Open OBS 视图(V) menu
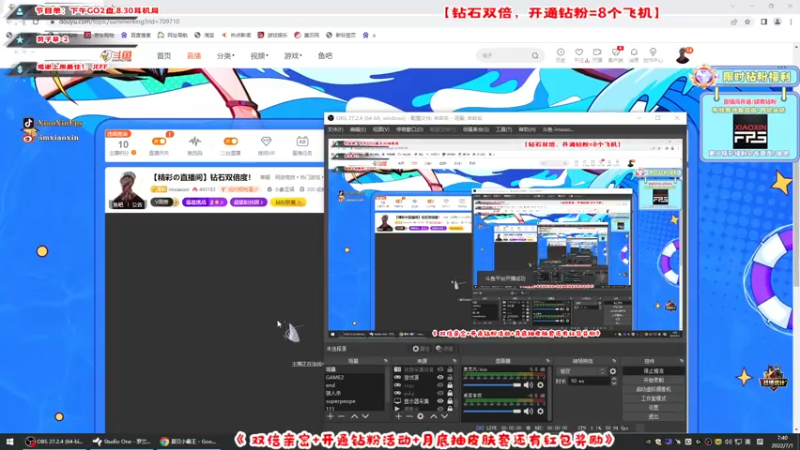This screenshot has width=800, height=450. (x=381, y=130)
